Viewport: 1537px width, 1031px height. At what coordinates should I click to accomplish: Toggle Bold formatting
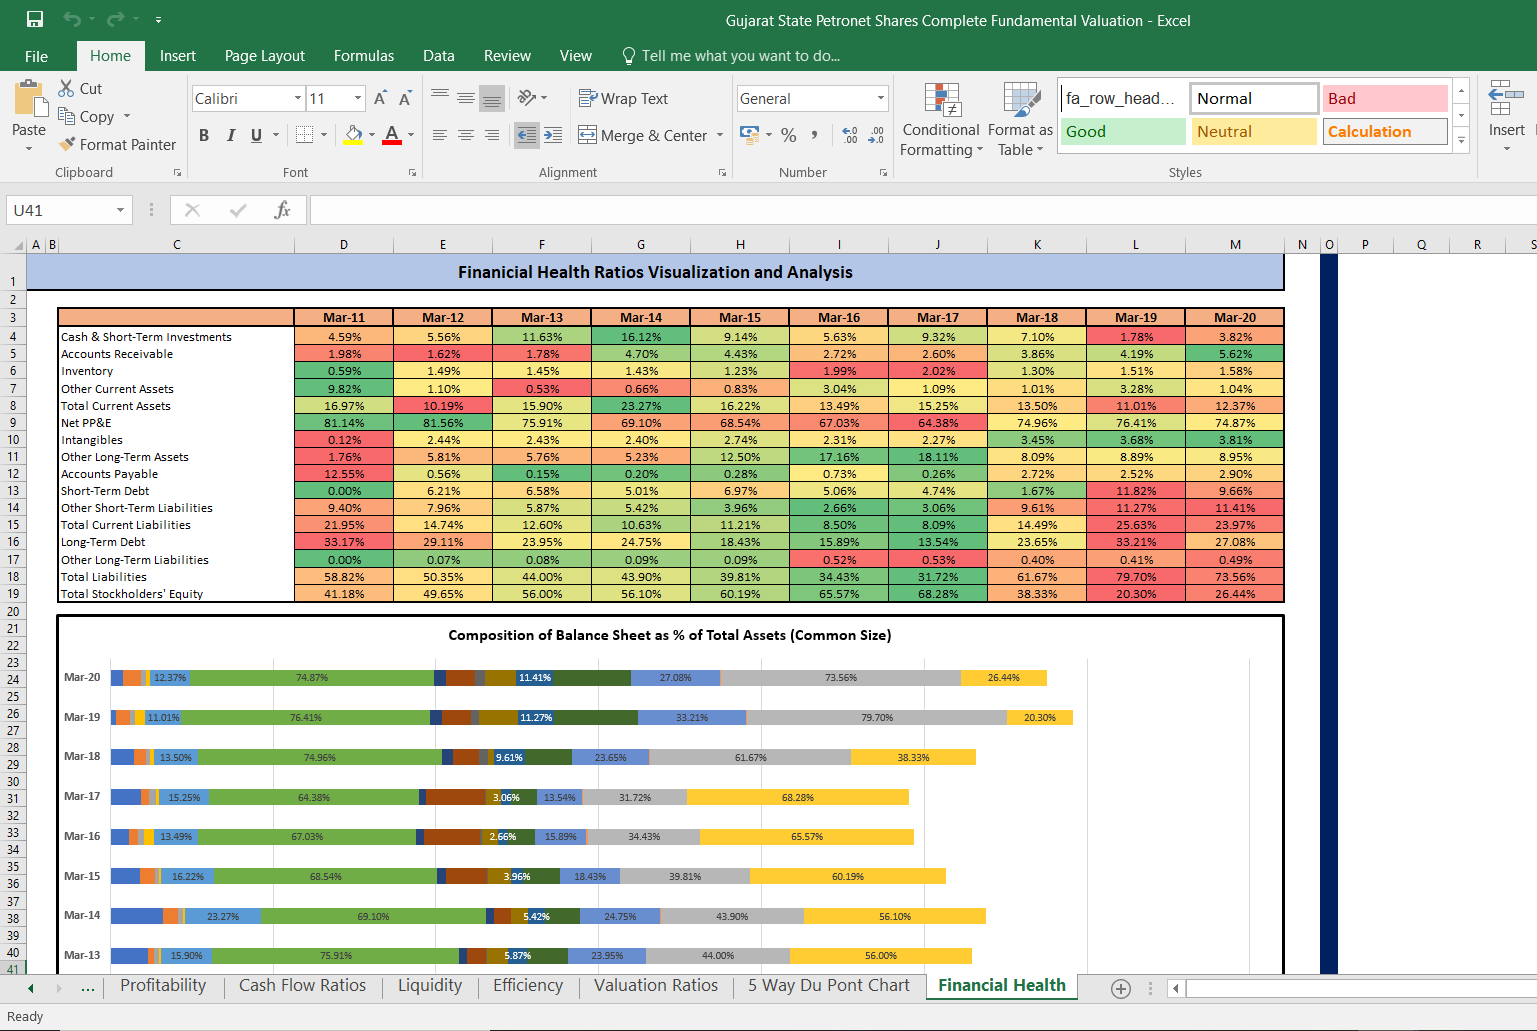[204, 135]
